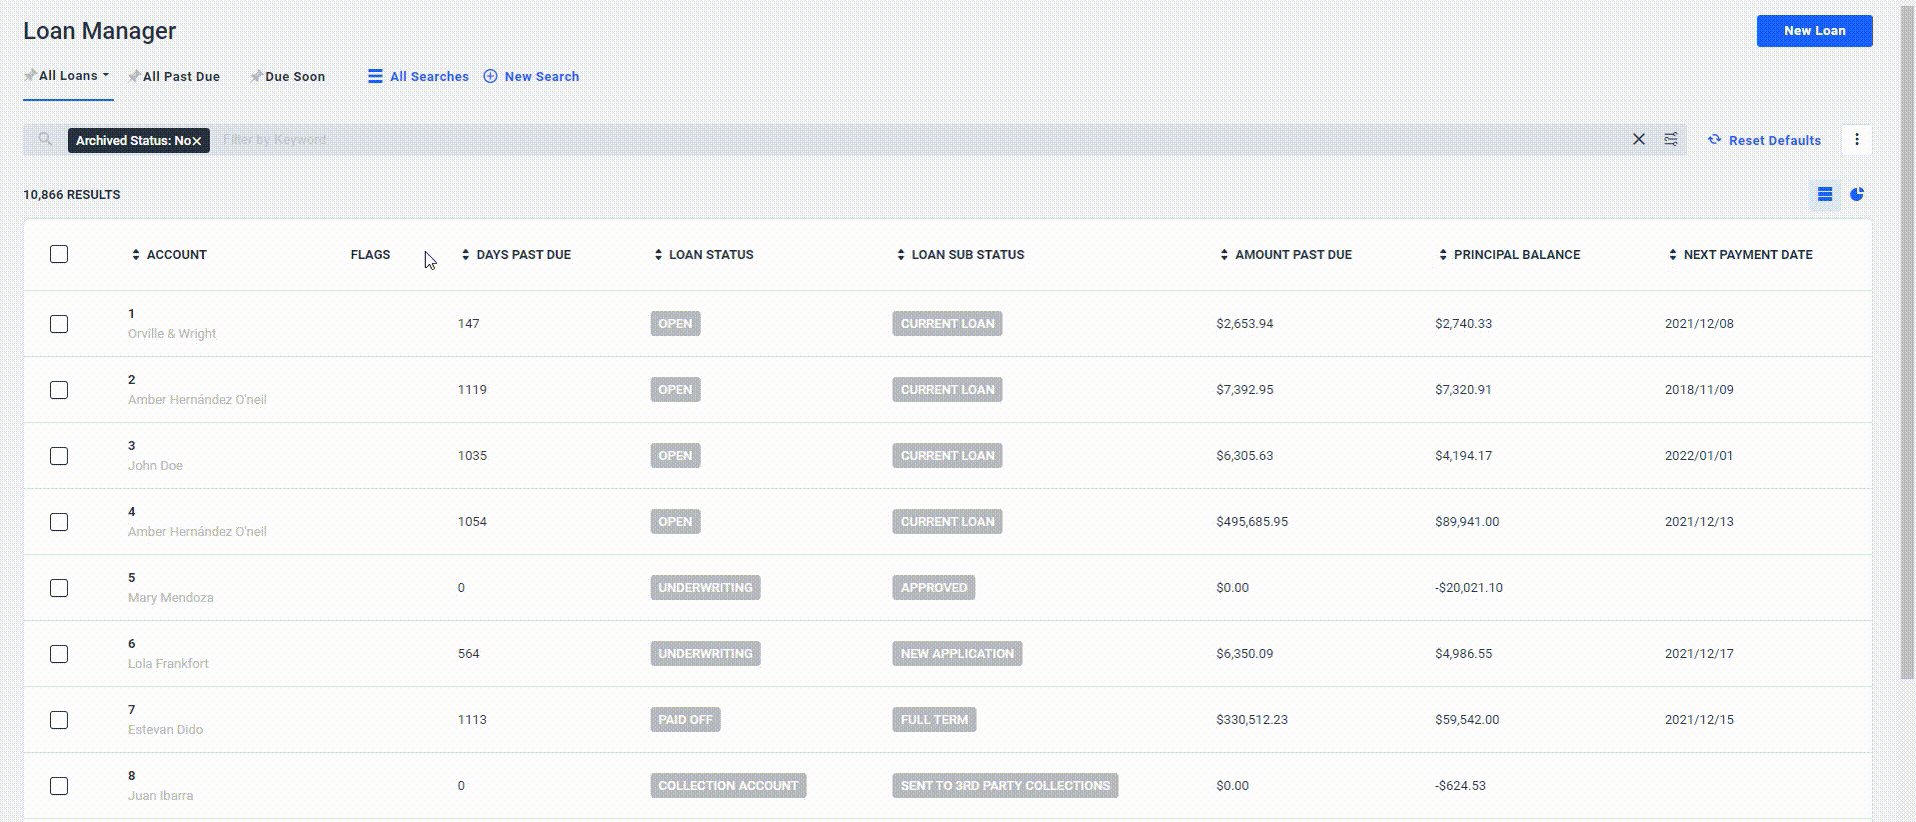Check the box for account 6 Lola Frankfort
The width and height of the screenshot is (1916, 822).
pyautogui.click(x=59, y=654)
